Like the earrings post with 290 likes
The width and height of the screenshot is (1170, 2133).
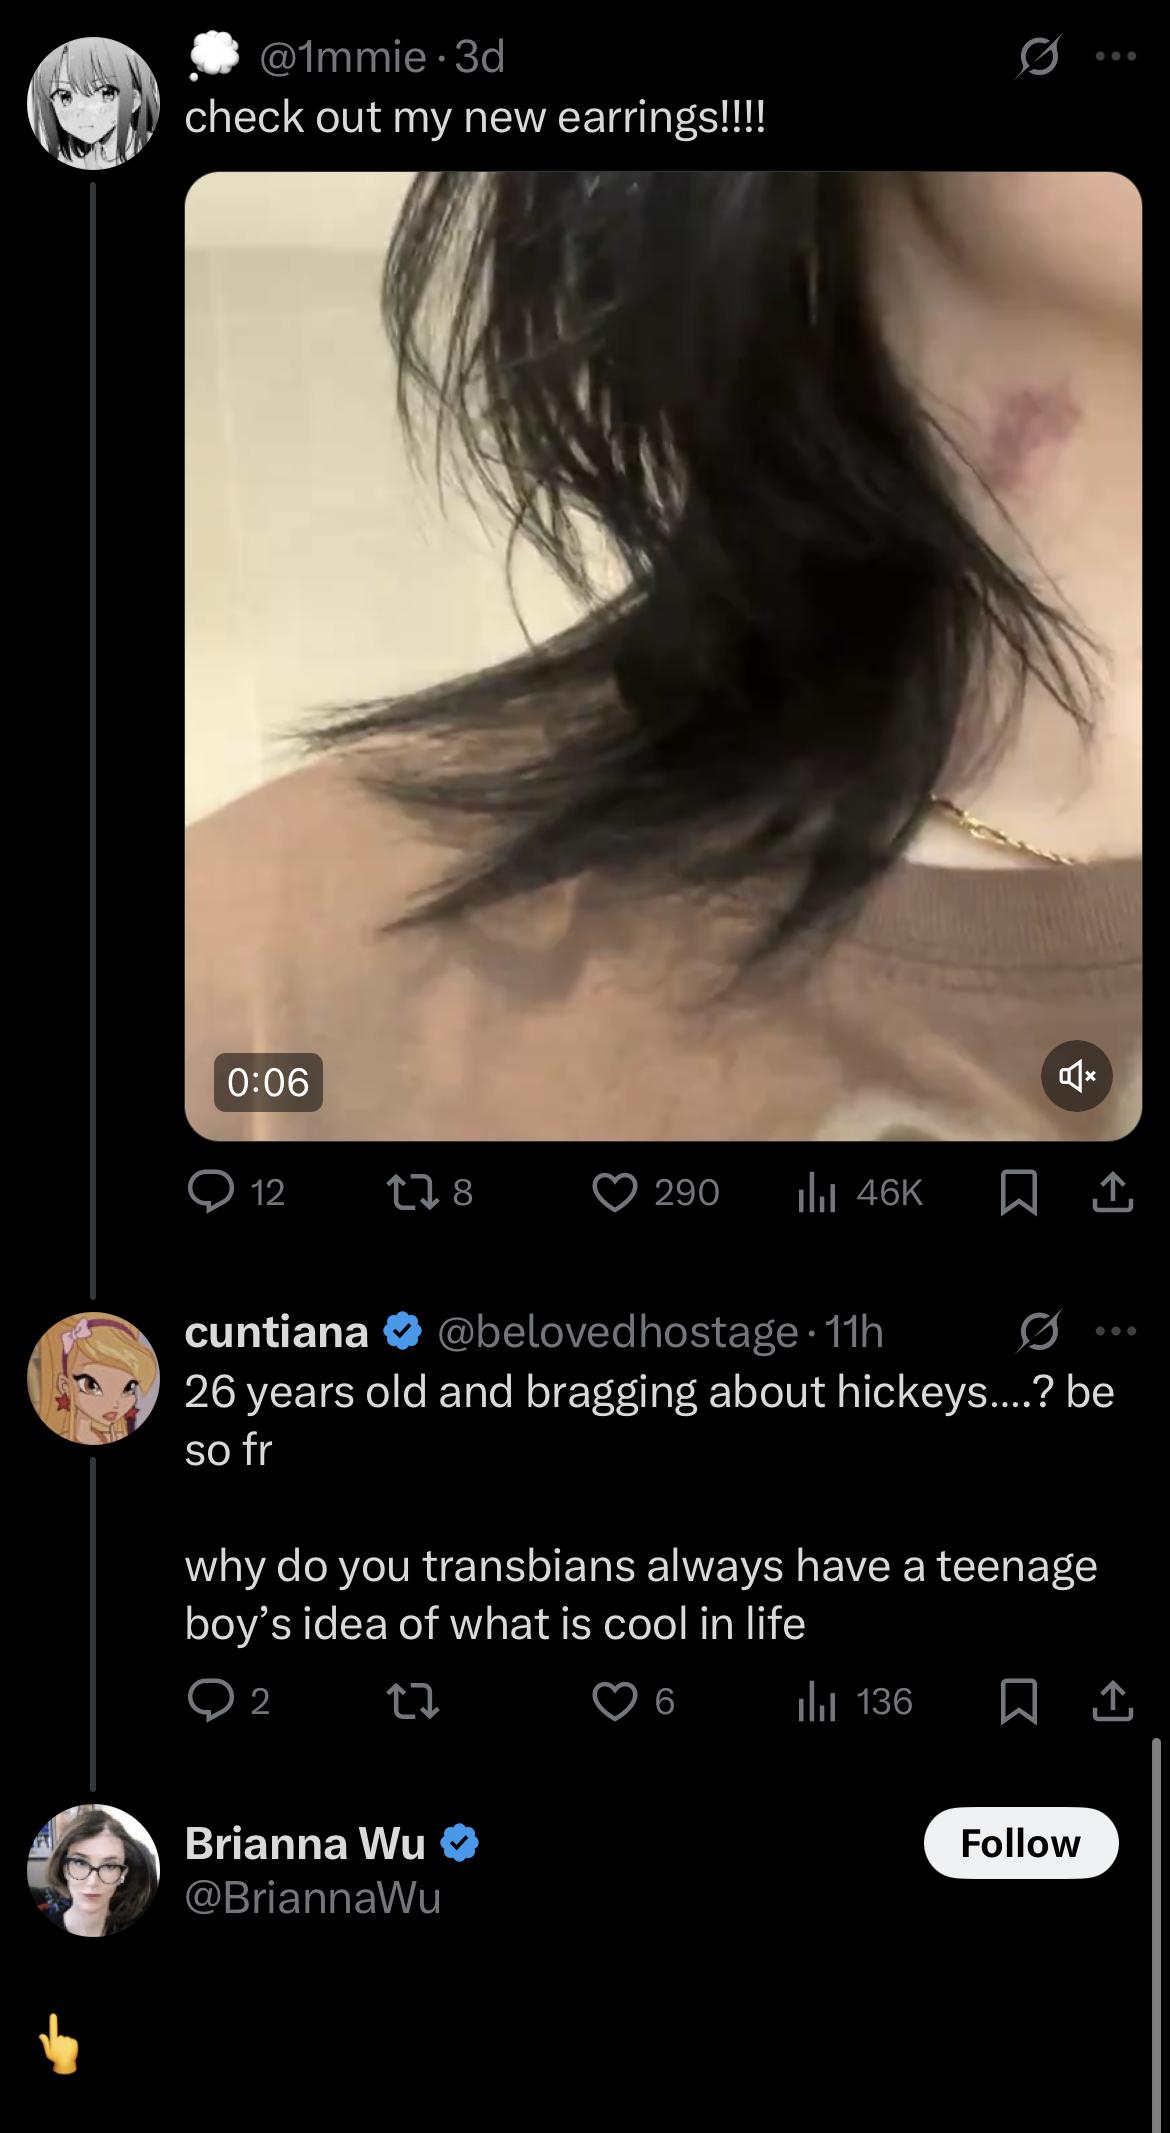point(656,1192)
